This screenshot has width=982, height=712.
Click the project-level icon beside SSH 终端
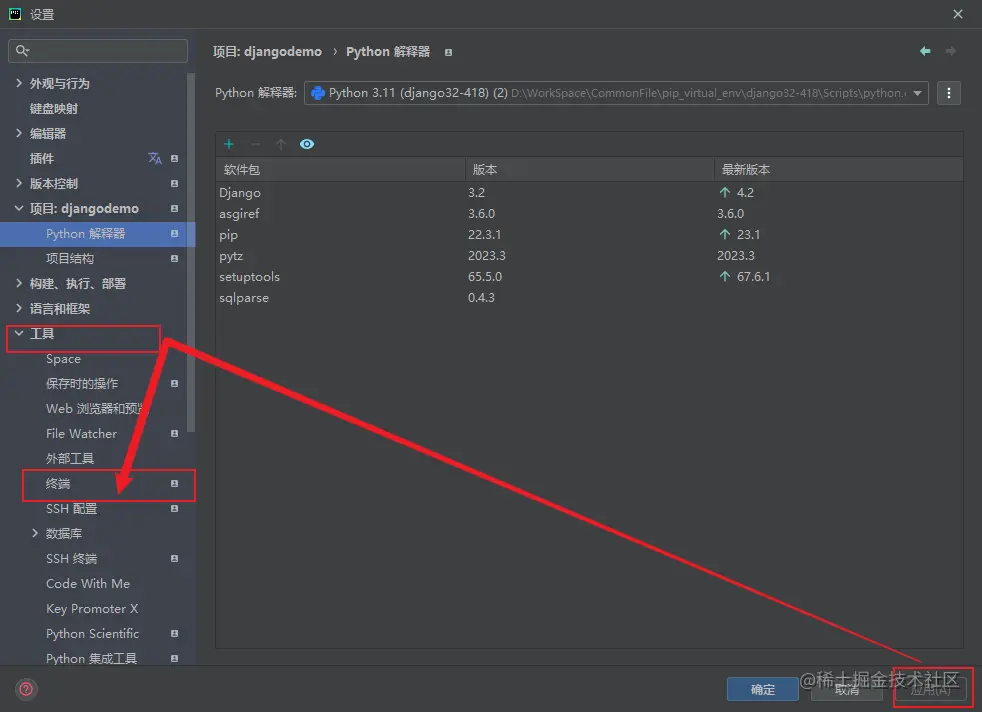click(175, 559)
